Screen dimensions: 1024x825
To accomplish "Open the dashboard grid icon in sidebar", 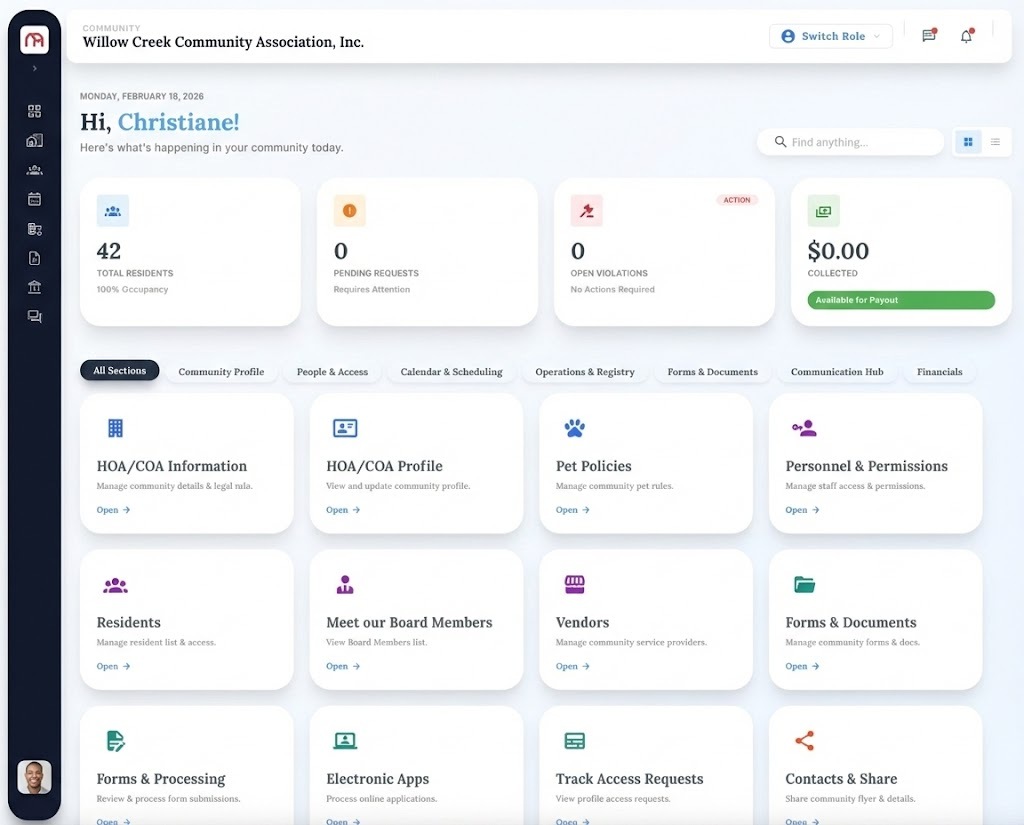I will pyautogui.click(x=35, y=111).
